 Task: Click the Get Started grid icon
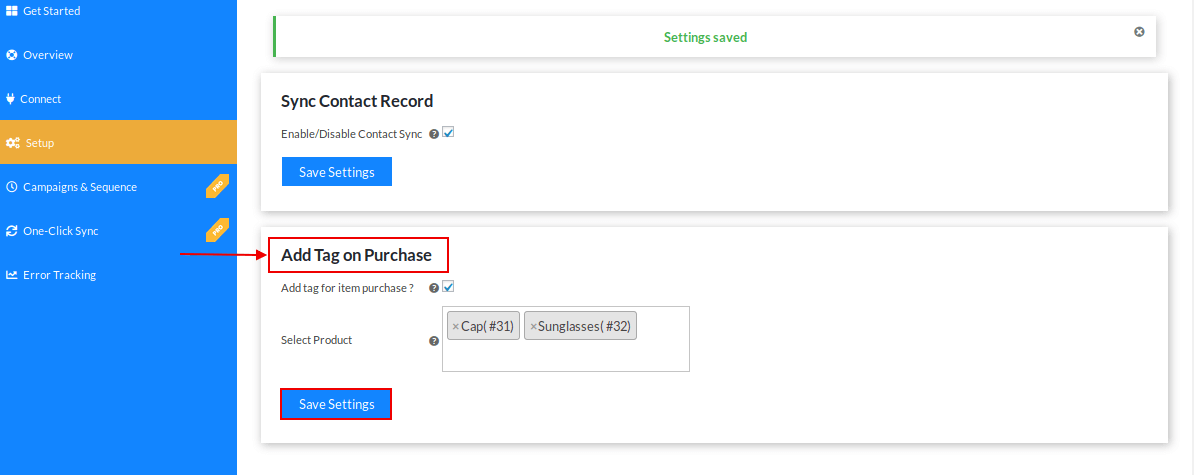point(11,11)
